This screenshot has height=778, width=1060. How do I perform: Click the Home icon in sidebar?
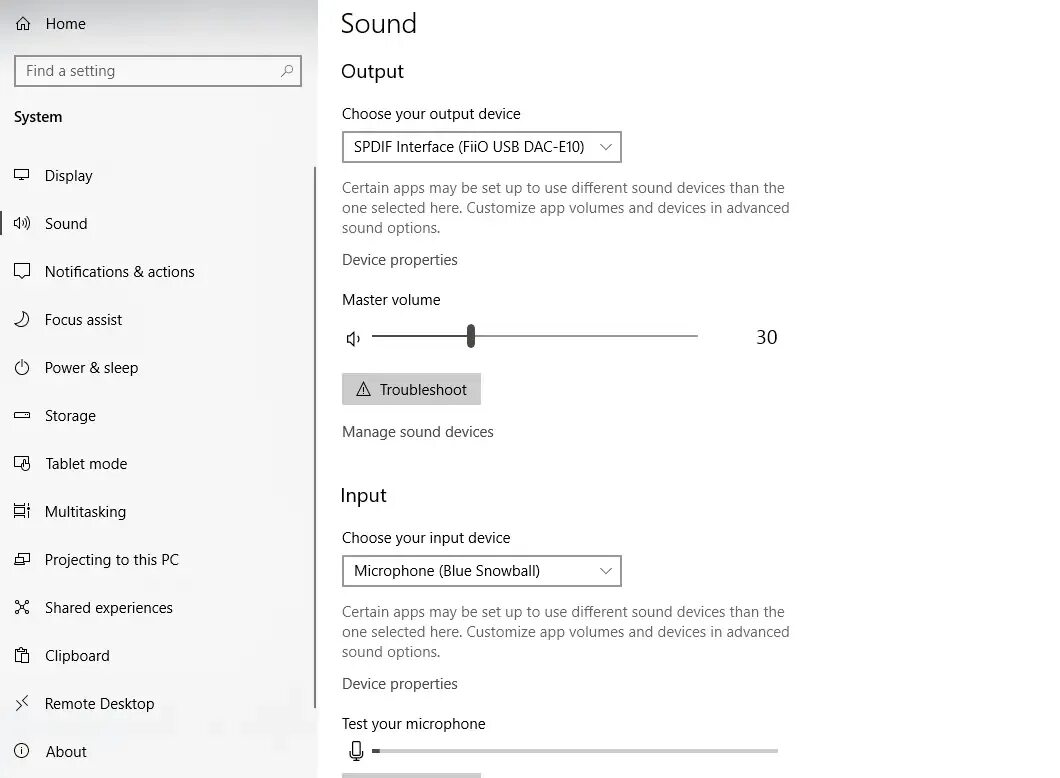pos(23,24)
